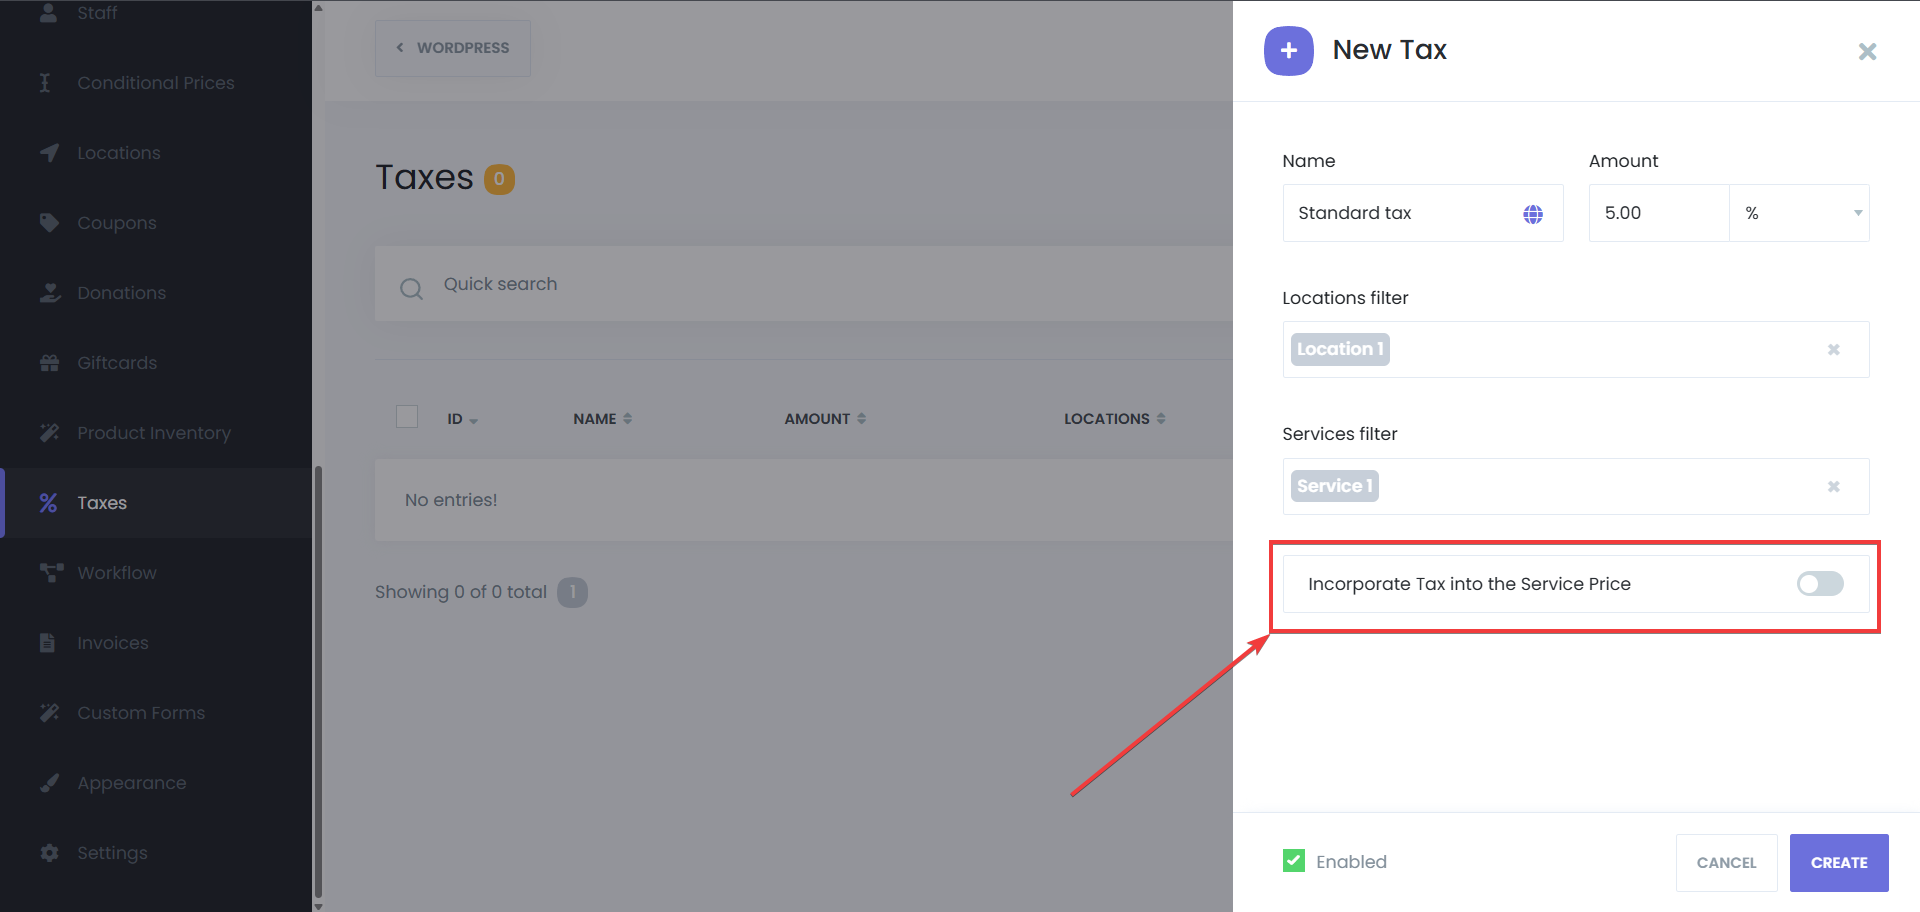
Task: Open the Services filter dropdown
Action: point(1576,486)
